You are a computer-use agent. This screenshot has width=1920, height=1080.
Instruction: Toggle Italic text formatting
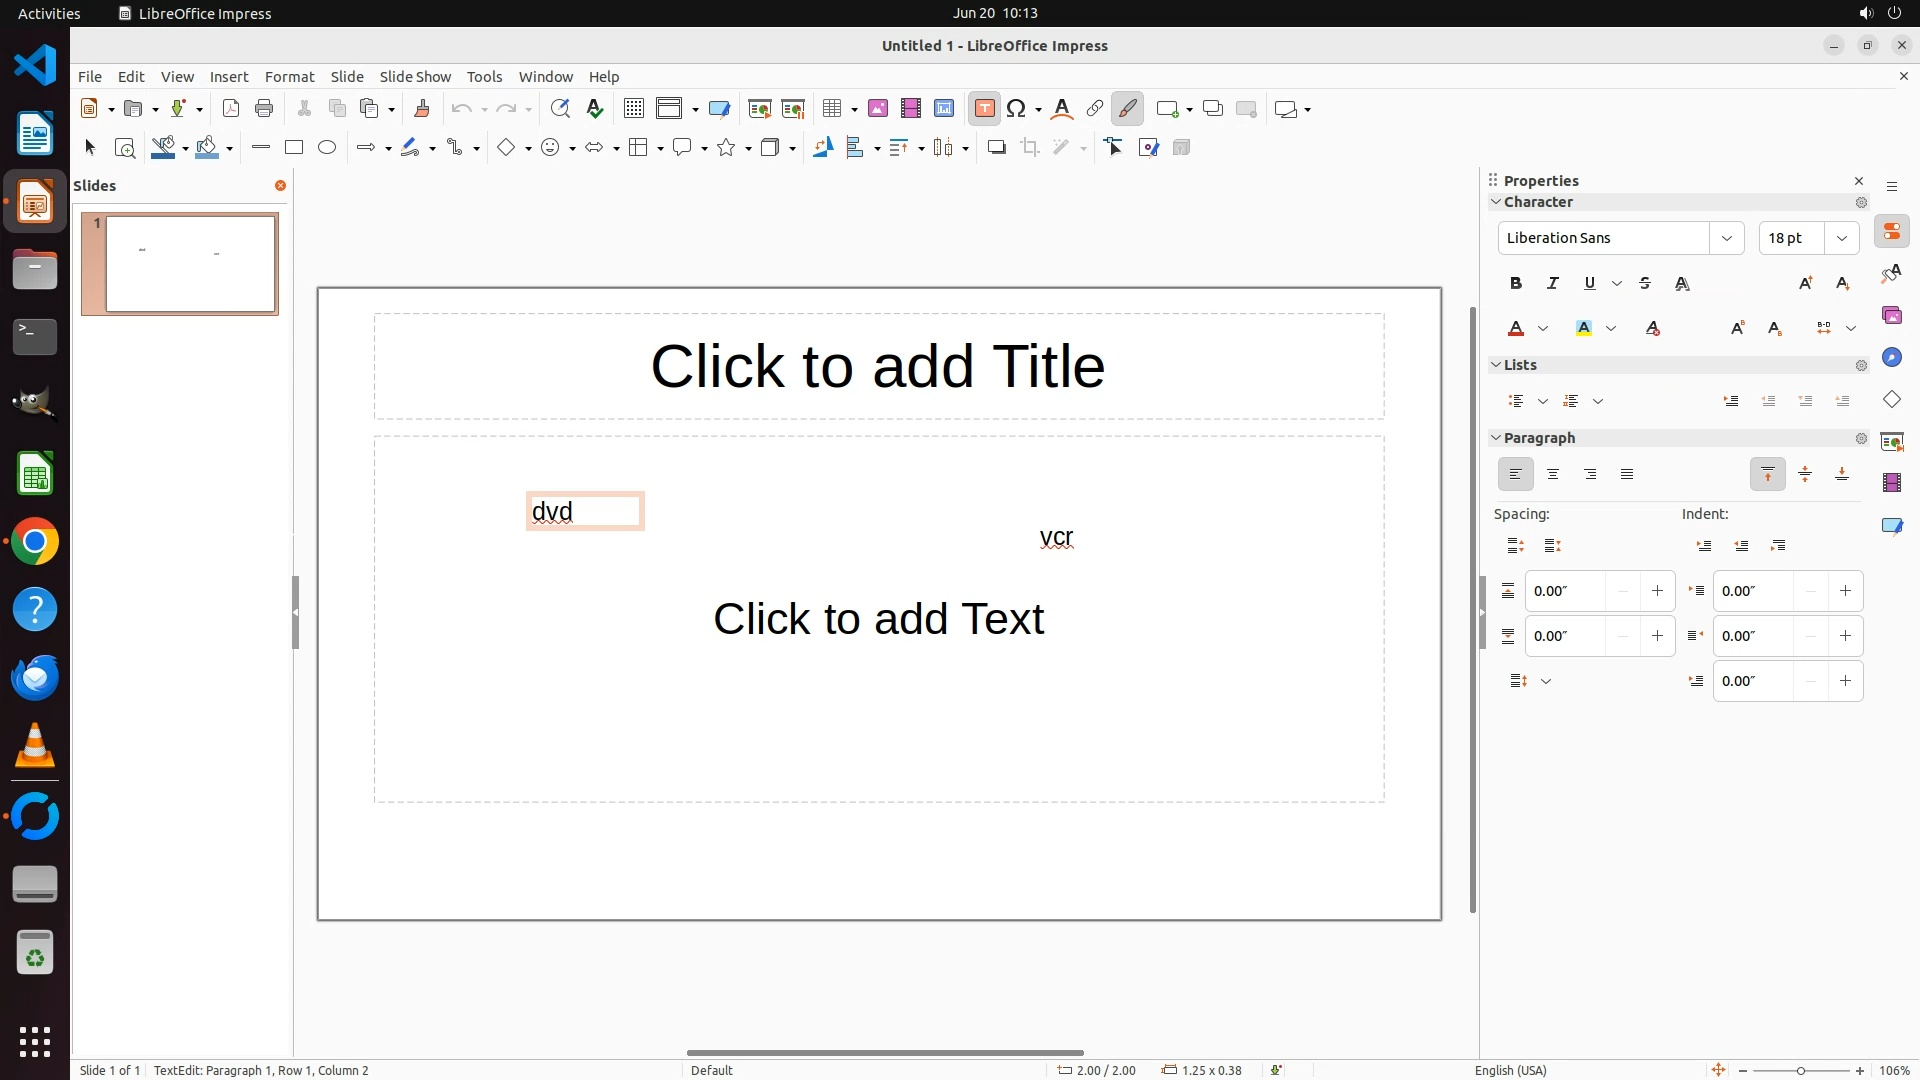(x=1553, y=283)
